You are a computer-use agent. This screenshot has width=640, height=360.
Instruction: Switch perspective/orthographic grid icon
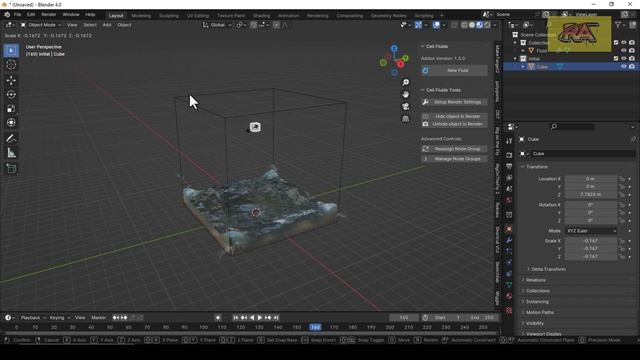tap(405, 119)
